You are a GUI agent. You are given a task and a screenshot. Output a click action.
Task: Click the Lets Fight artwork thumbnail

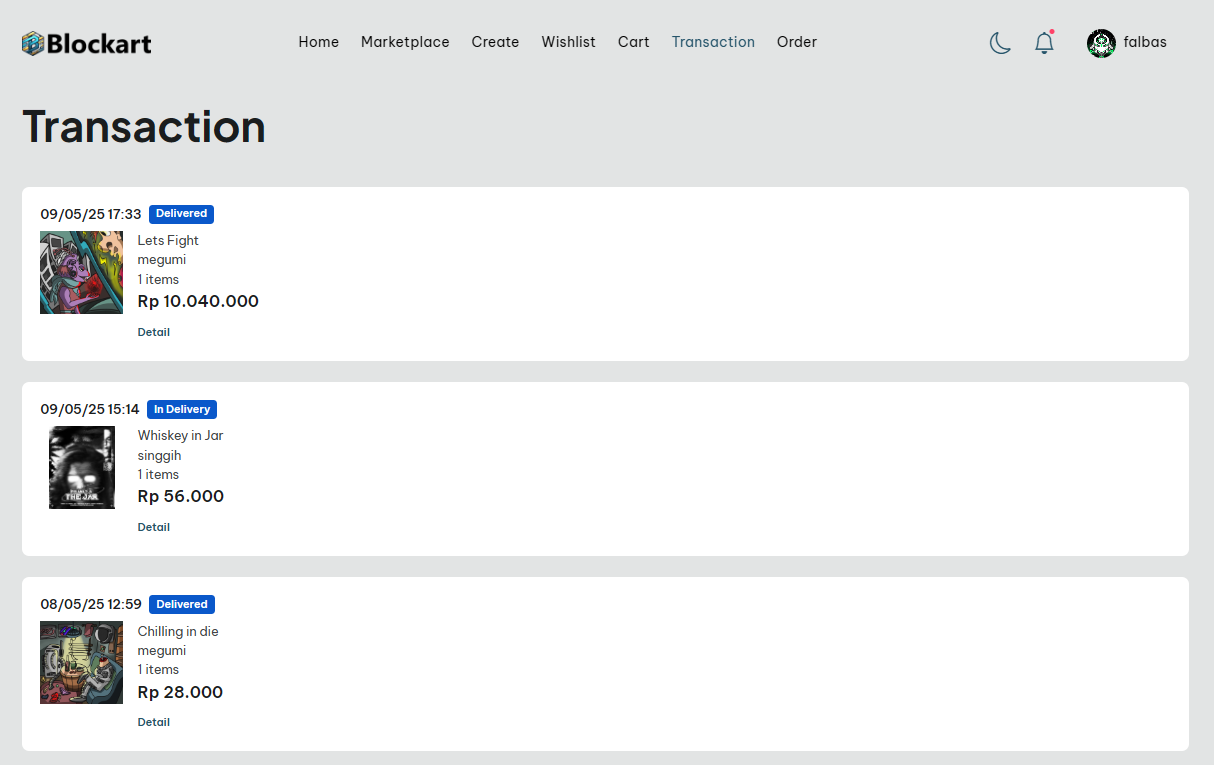[x=81, y=273]
